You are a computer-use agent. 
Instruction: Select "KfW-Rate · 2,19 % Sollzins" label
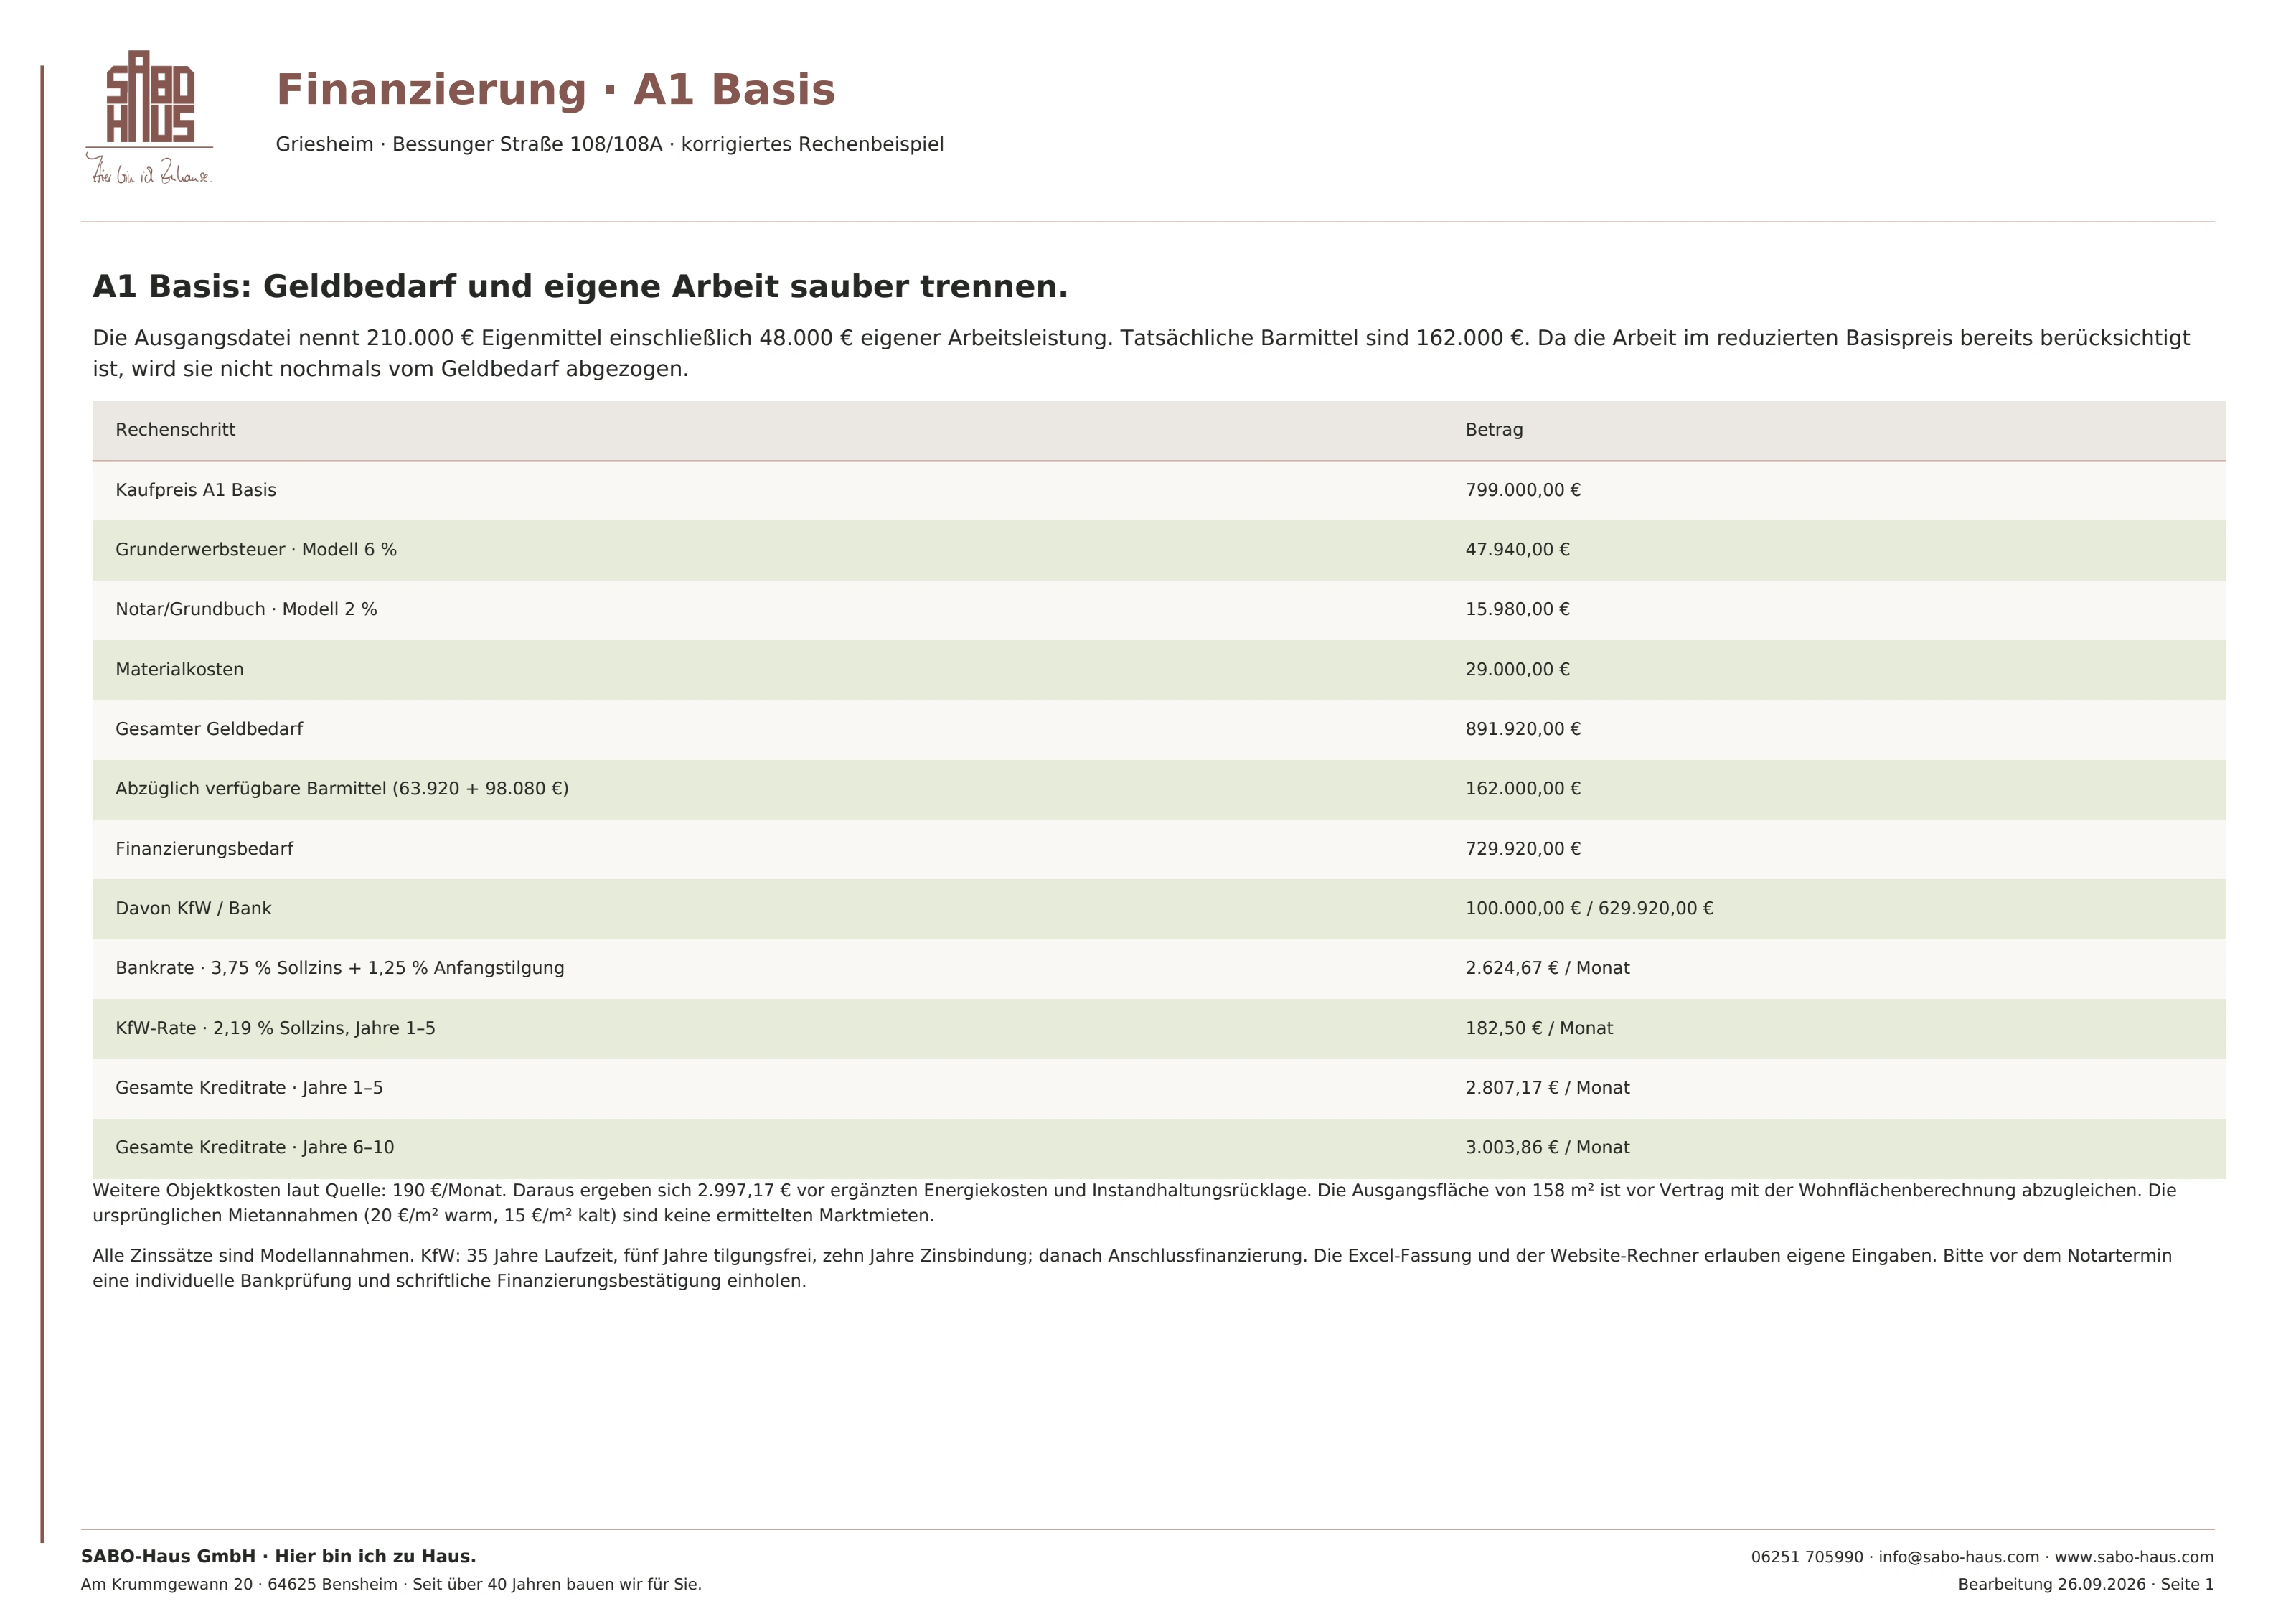pos(276,1028)
